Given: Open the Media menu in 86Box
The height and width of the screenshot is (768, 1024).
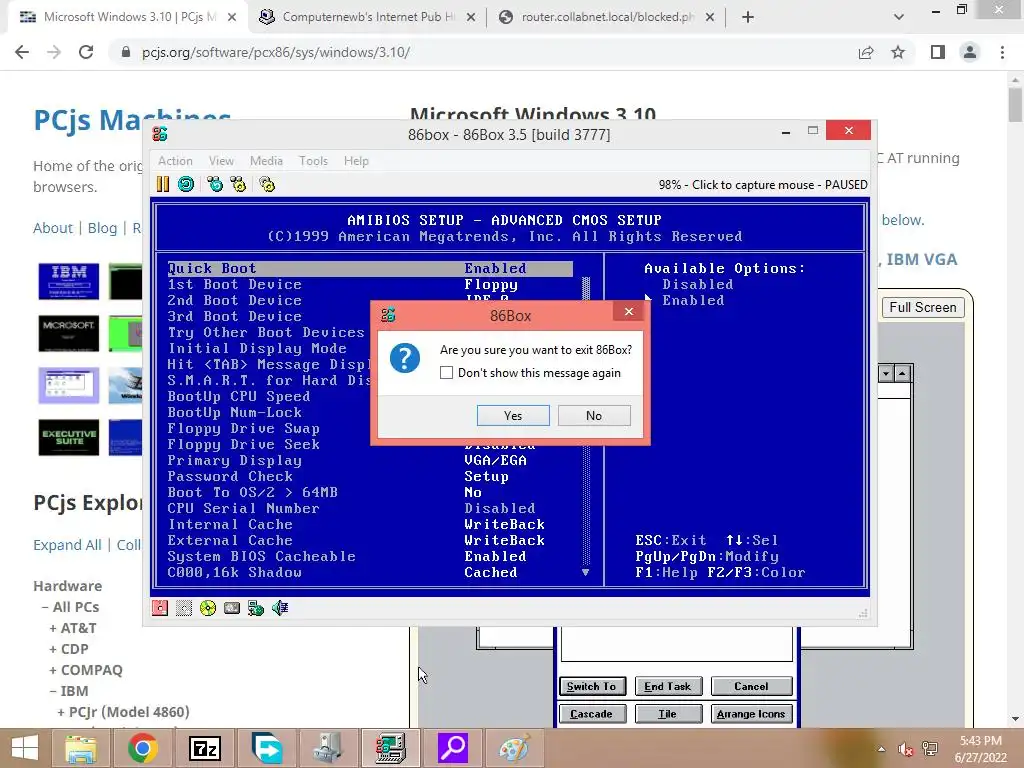Looking at the screenshot, I should pos(266,161).
